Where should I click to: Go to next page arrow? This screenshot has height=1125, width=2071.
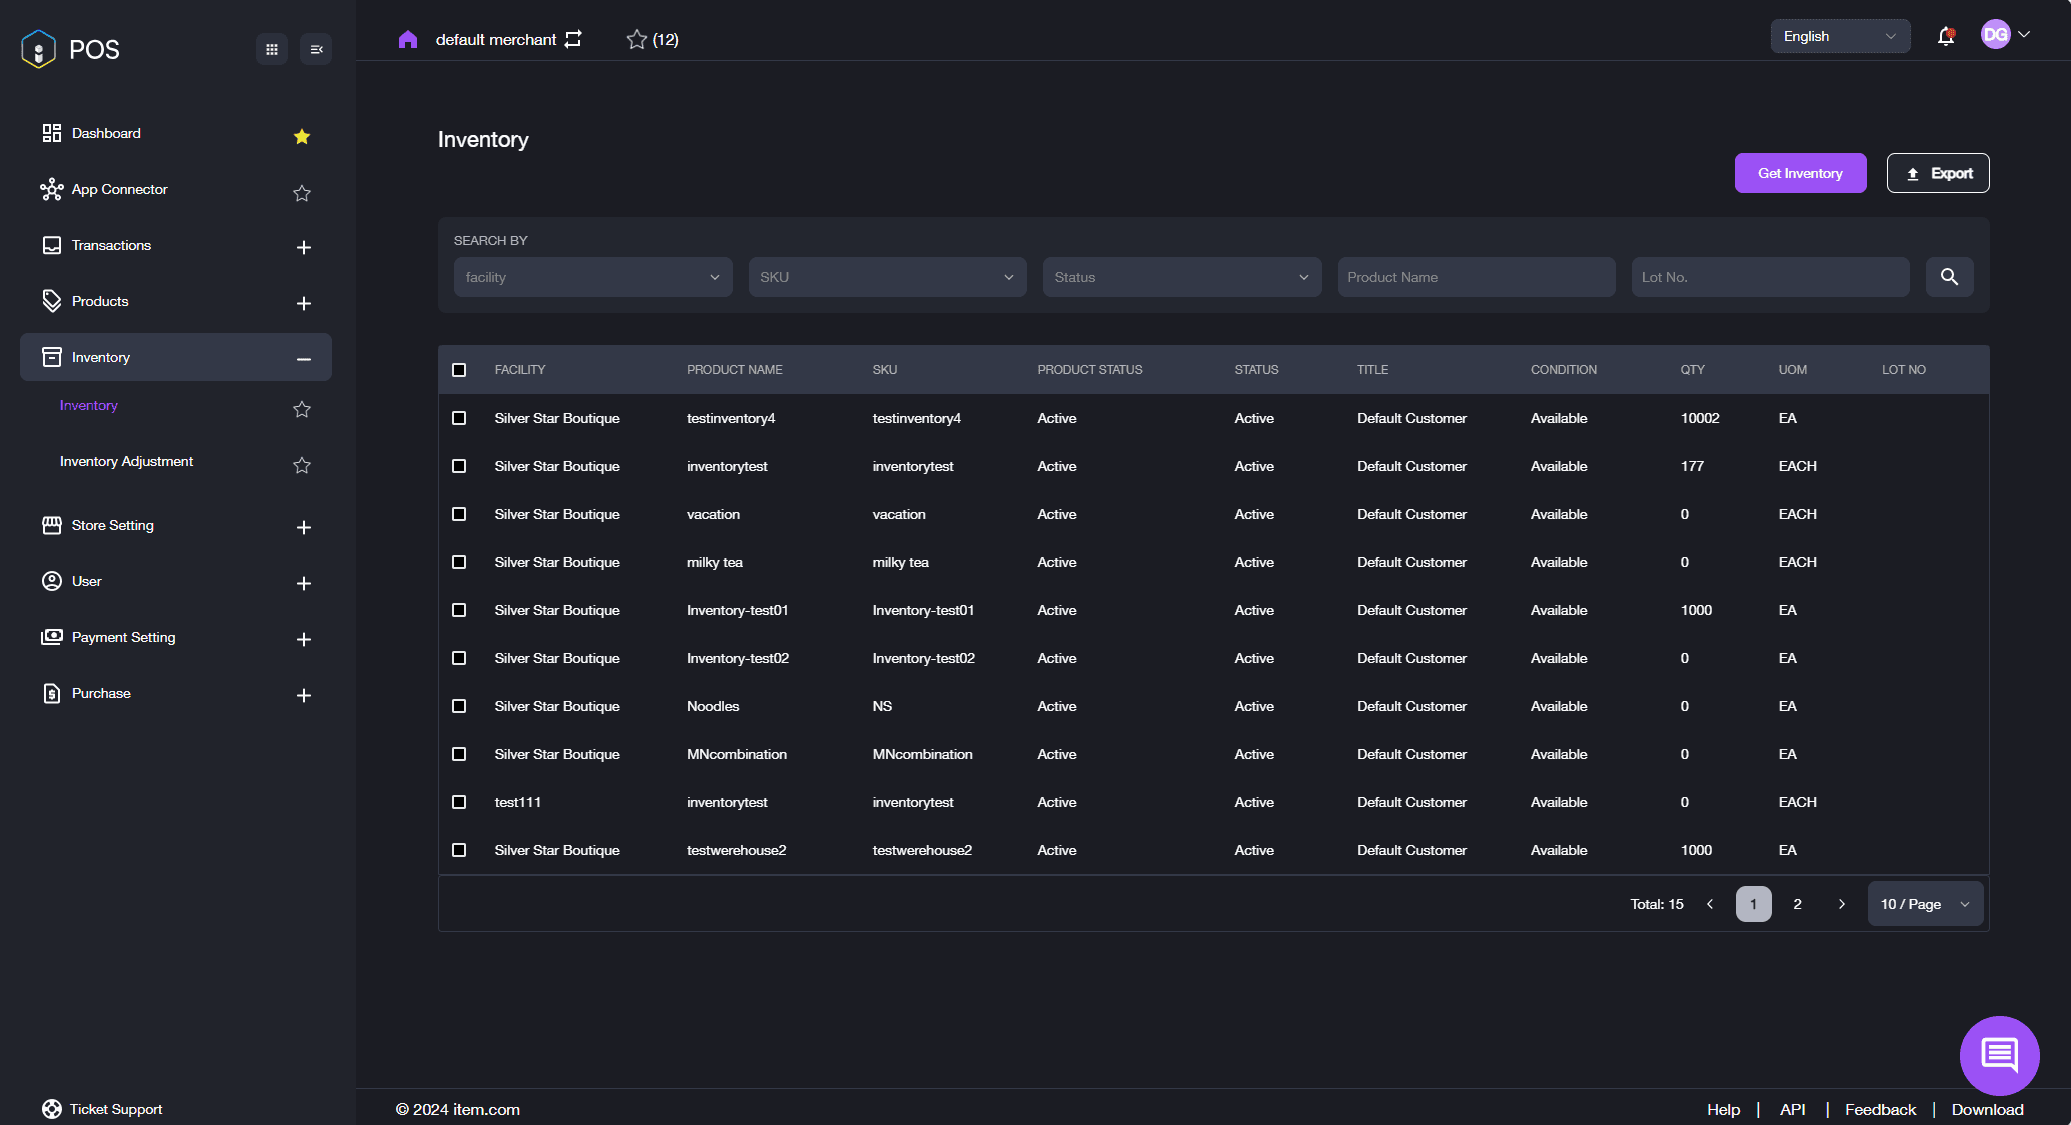[x=1842, y=904]
